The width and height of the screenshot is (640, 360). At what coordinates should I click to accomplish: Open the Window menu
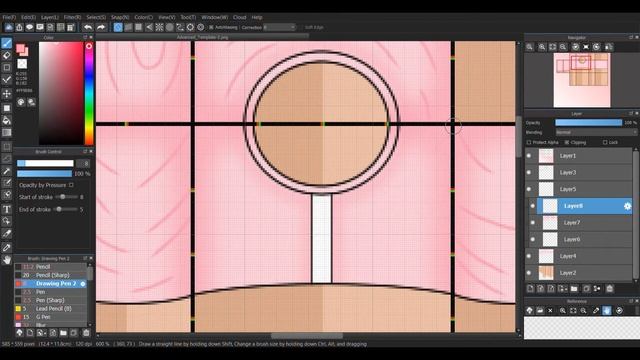214,18
